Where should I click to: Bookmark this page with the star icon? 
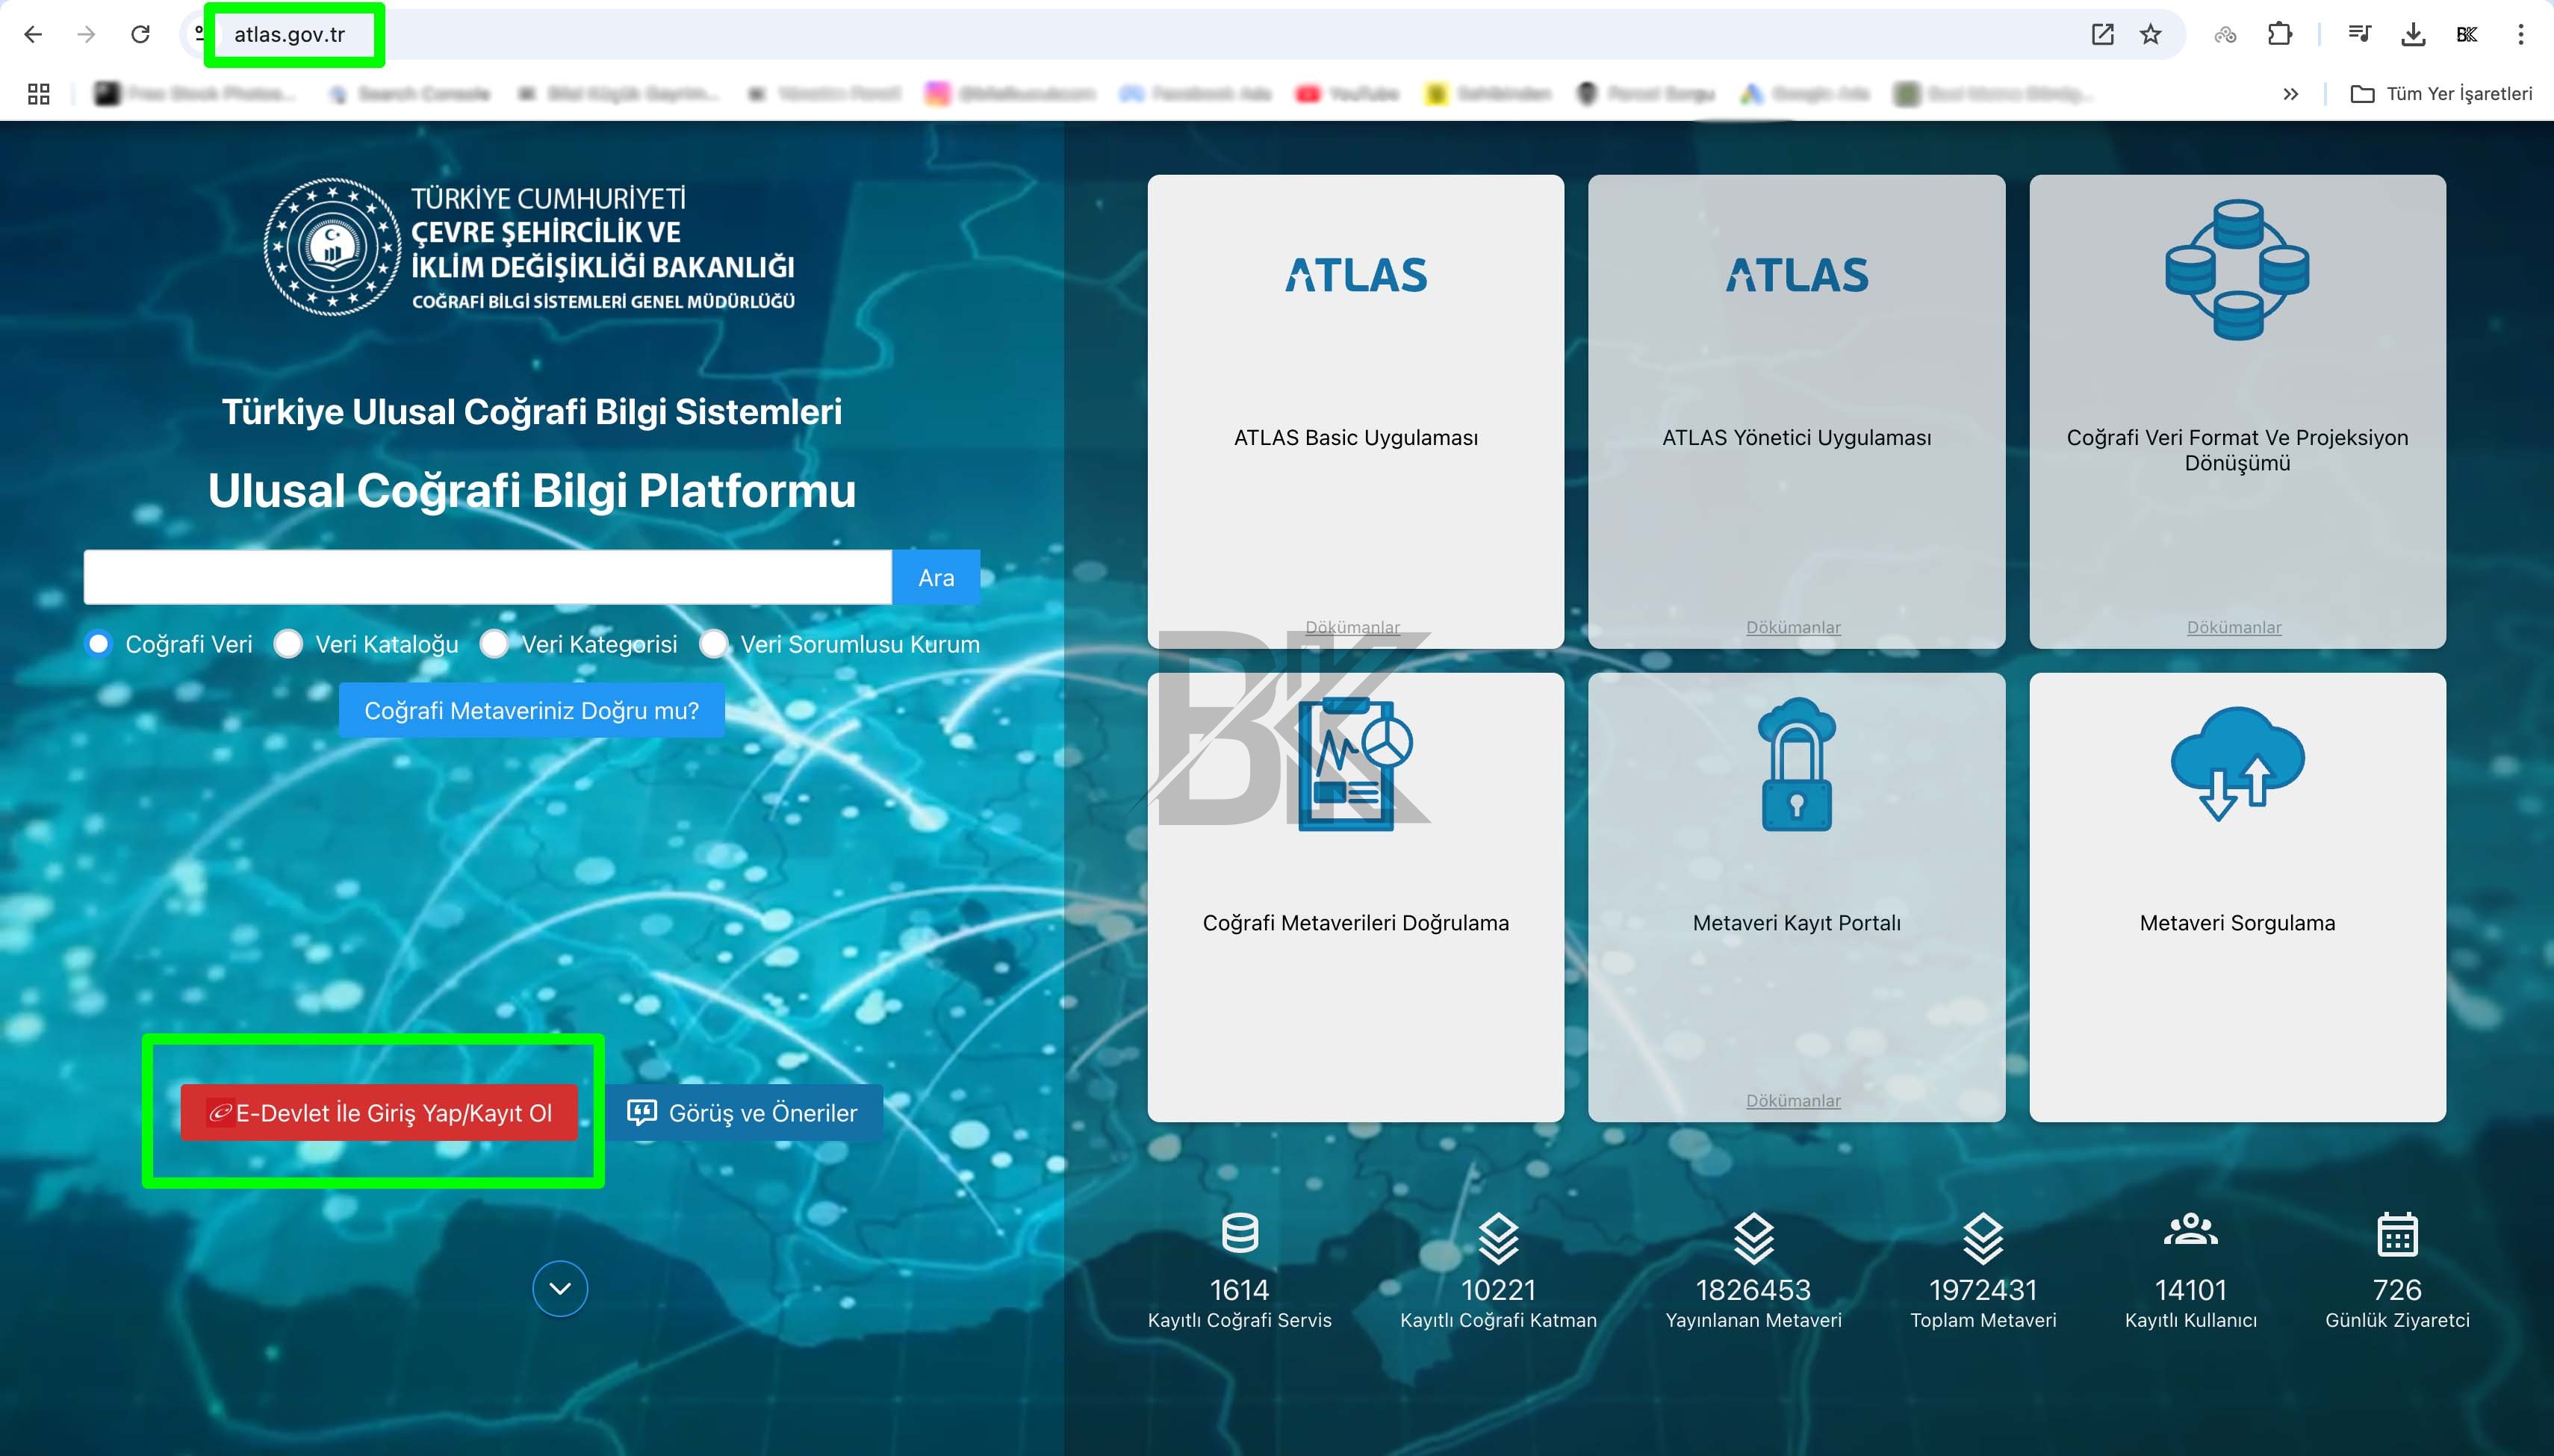(2150, 34)
